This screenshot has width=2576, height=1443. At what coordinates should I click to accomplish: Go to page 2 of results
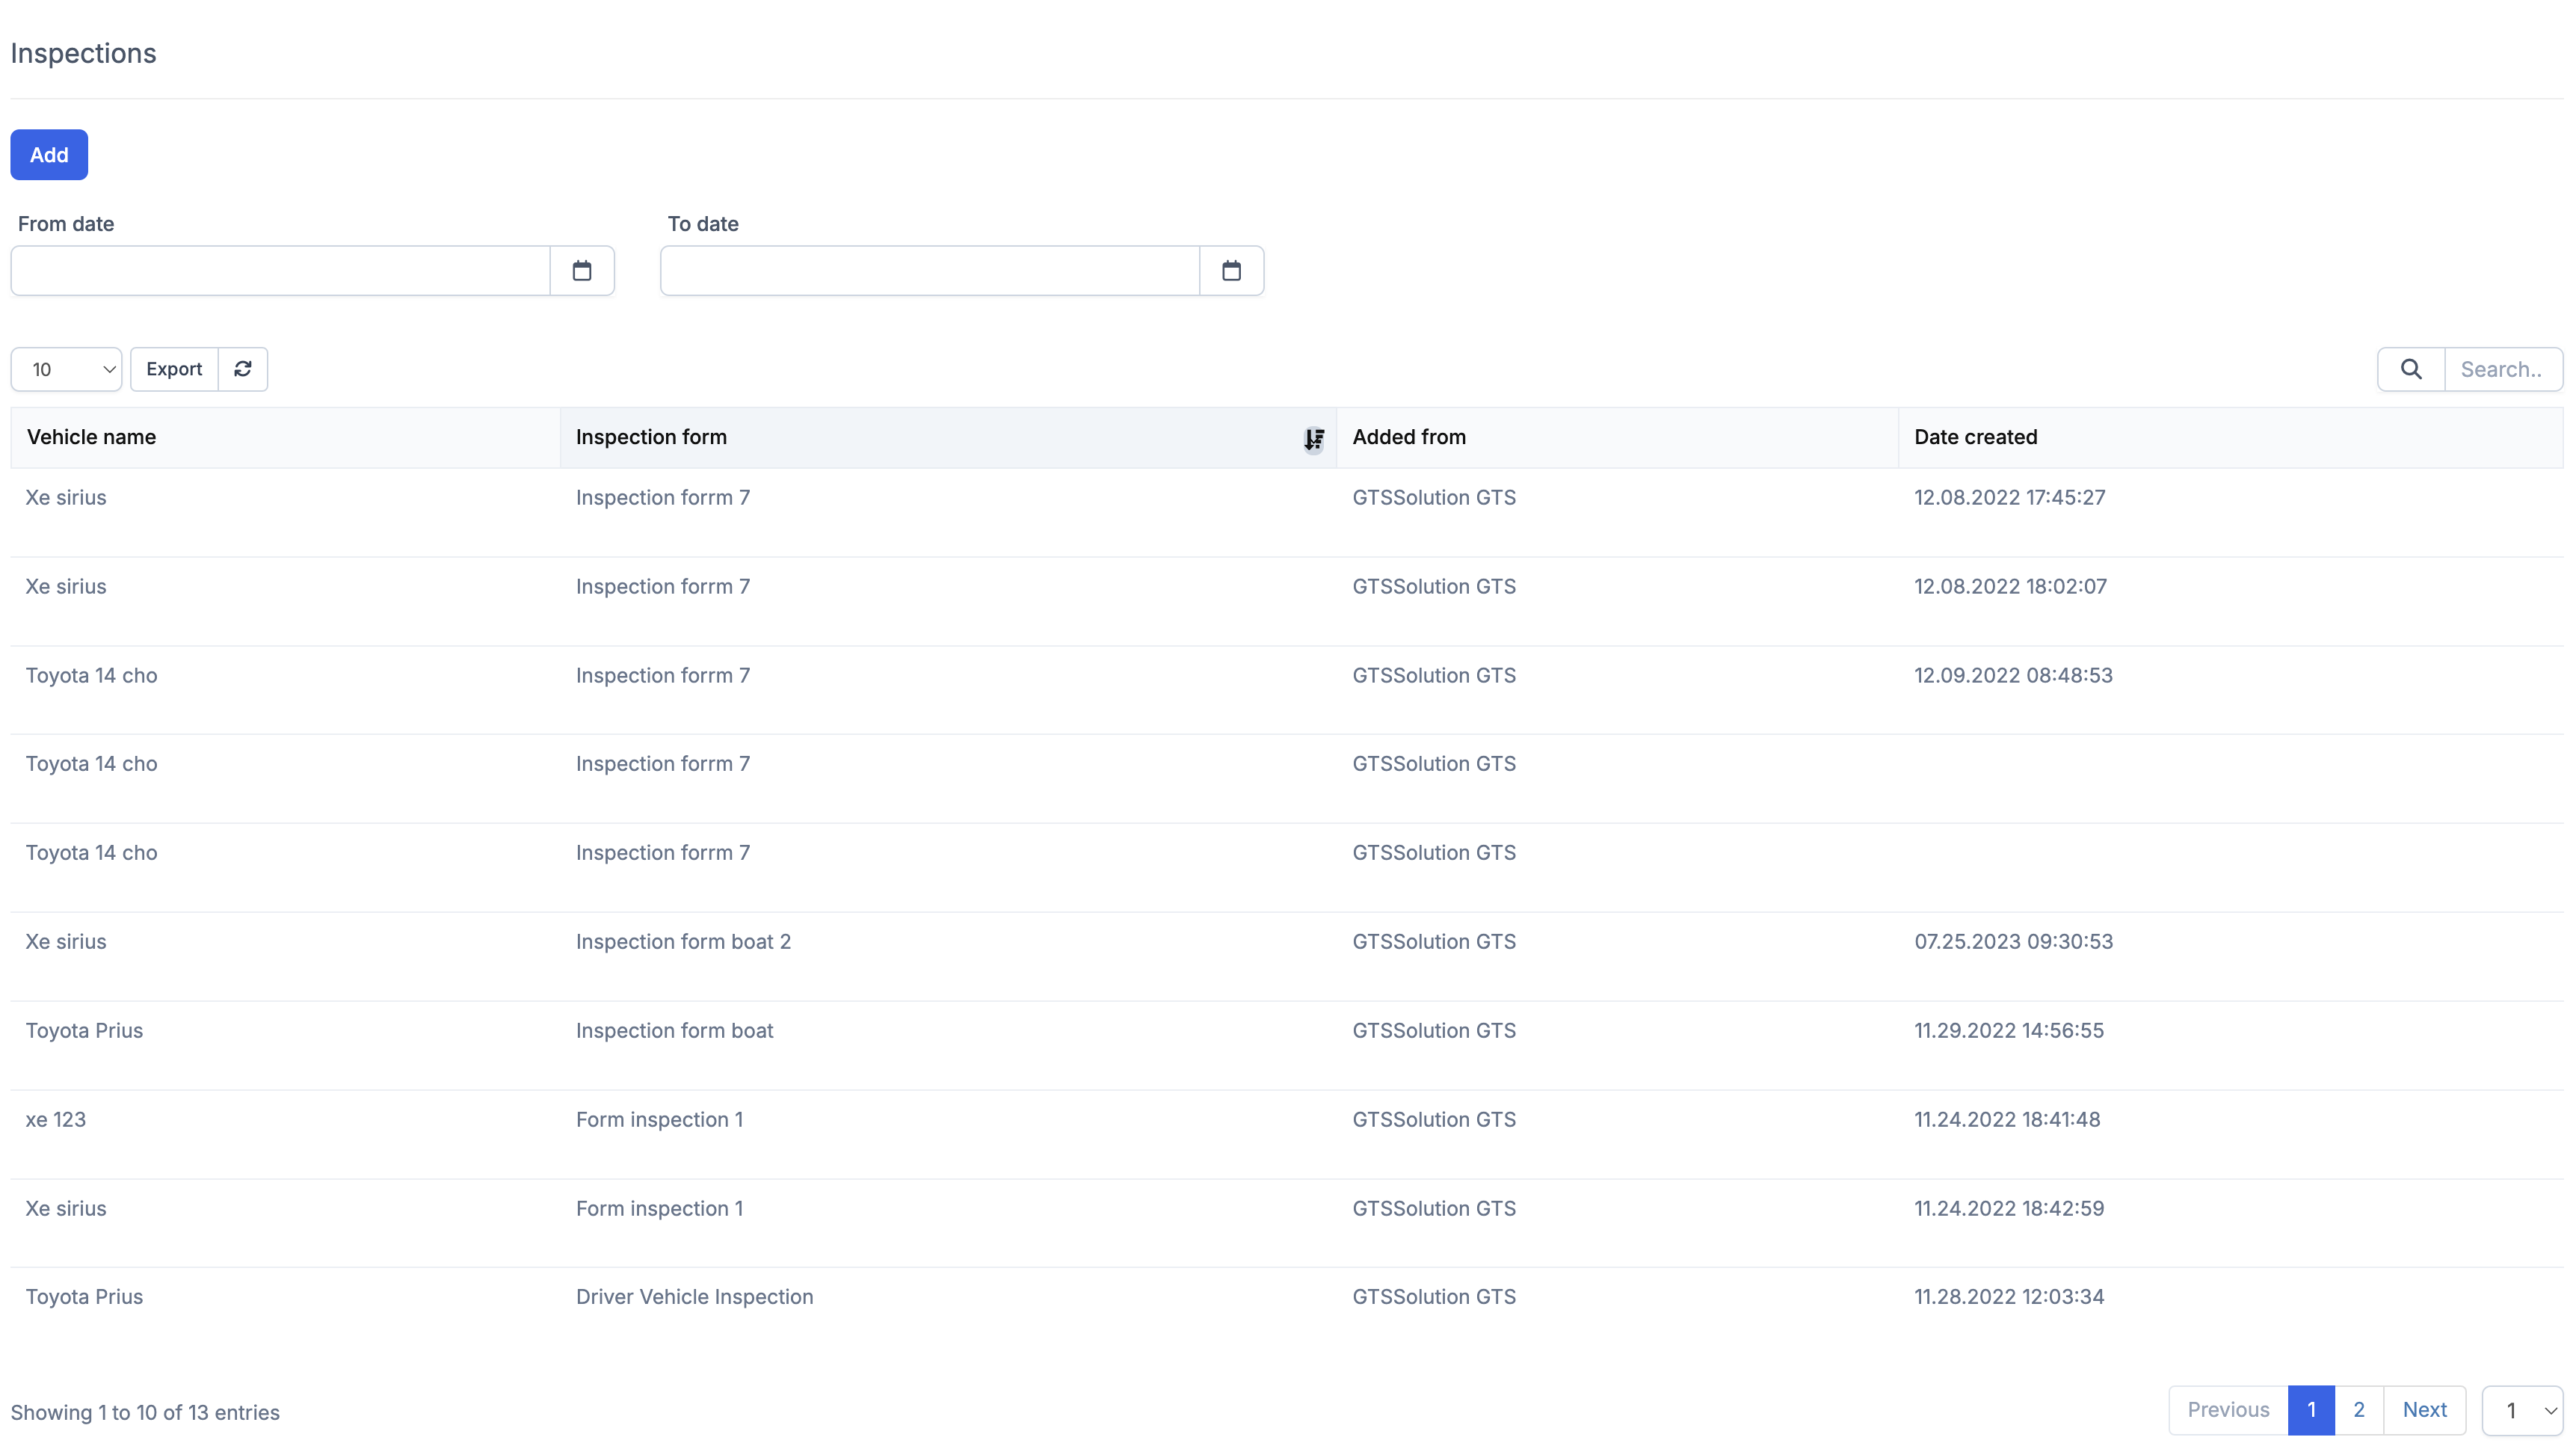pos(2359,1410)
